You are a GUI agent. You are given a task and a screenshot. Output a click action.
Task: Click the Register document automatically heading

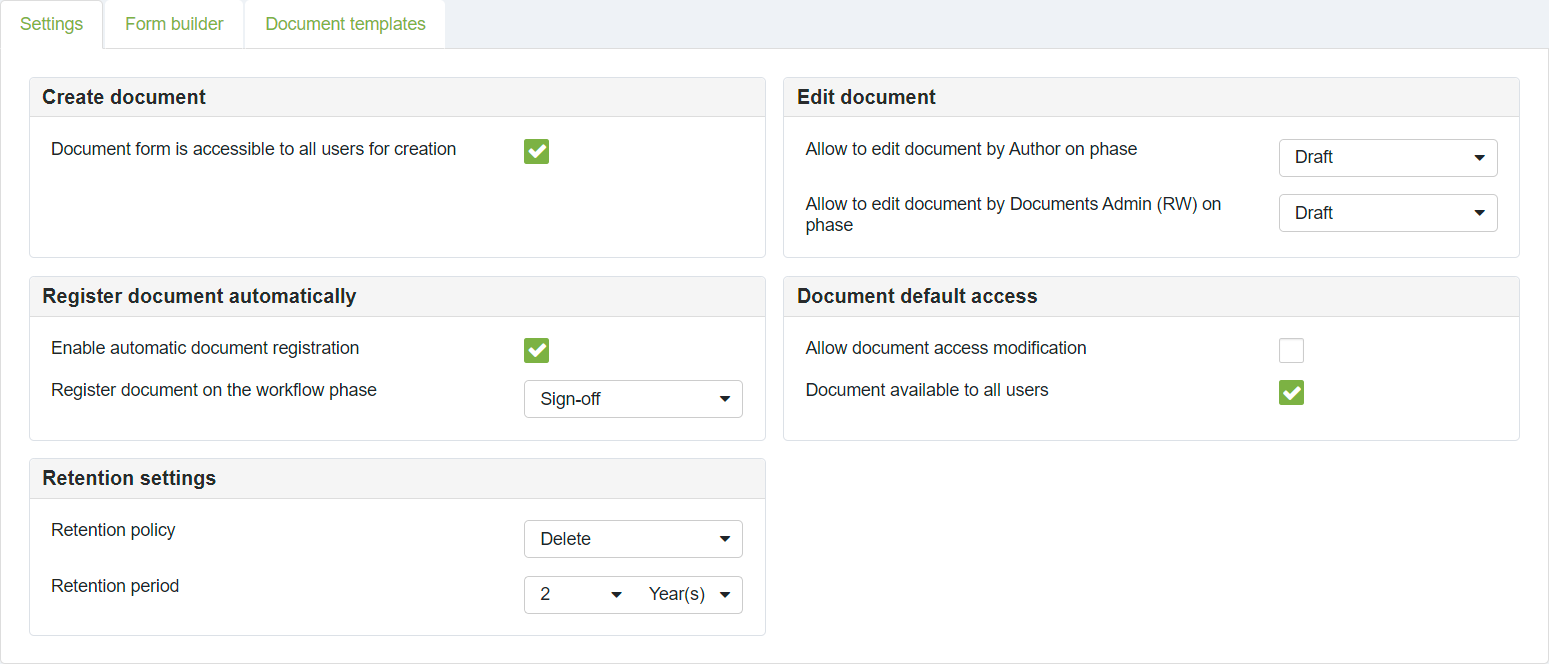click(x=199, y=296)
